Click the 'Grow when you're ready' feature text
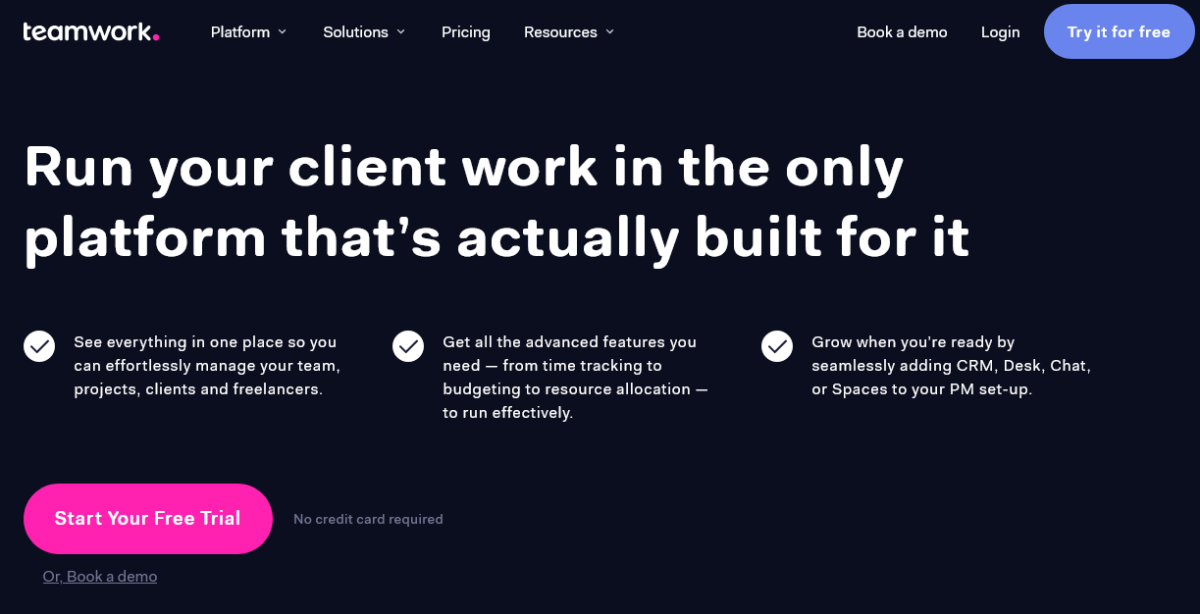Viewport: 1200px width, 614px height. pos(951,366)
